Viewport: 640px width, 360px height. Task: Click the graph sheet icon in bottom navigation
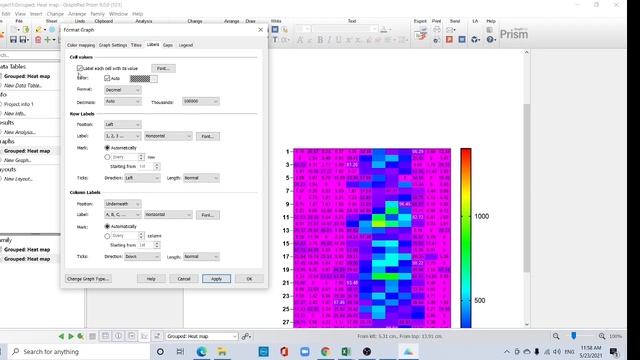[144, 336]
